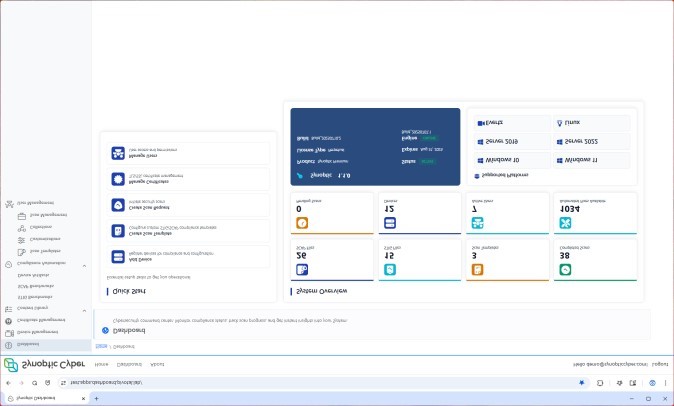674x406 pixels.
Task: Click the Compliance Scans card icon
Action: (x=566, y=269)
